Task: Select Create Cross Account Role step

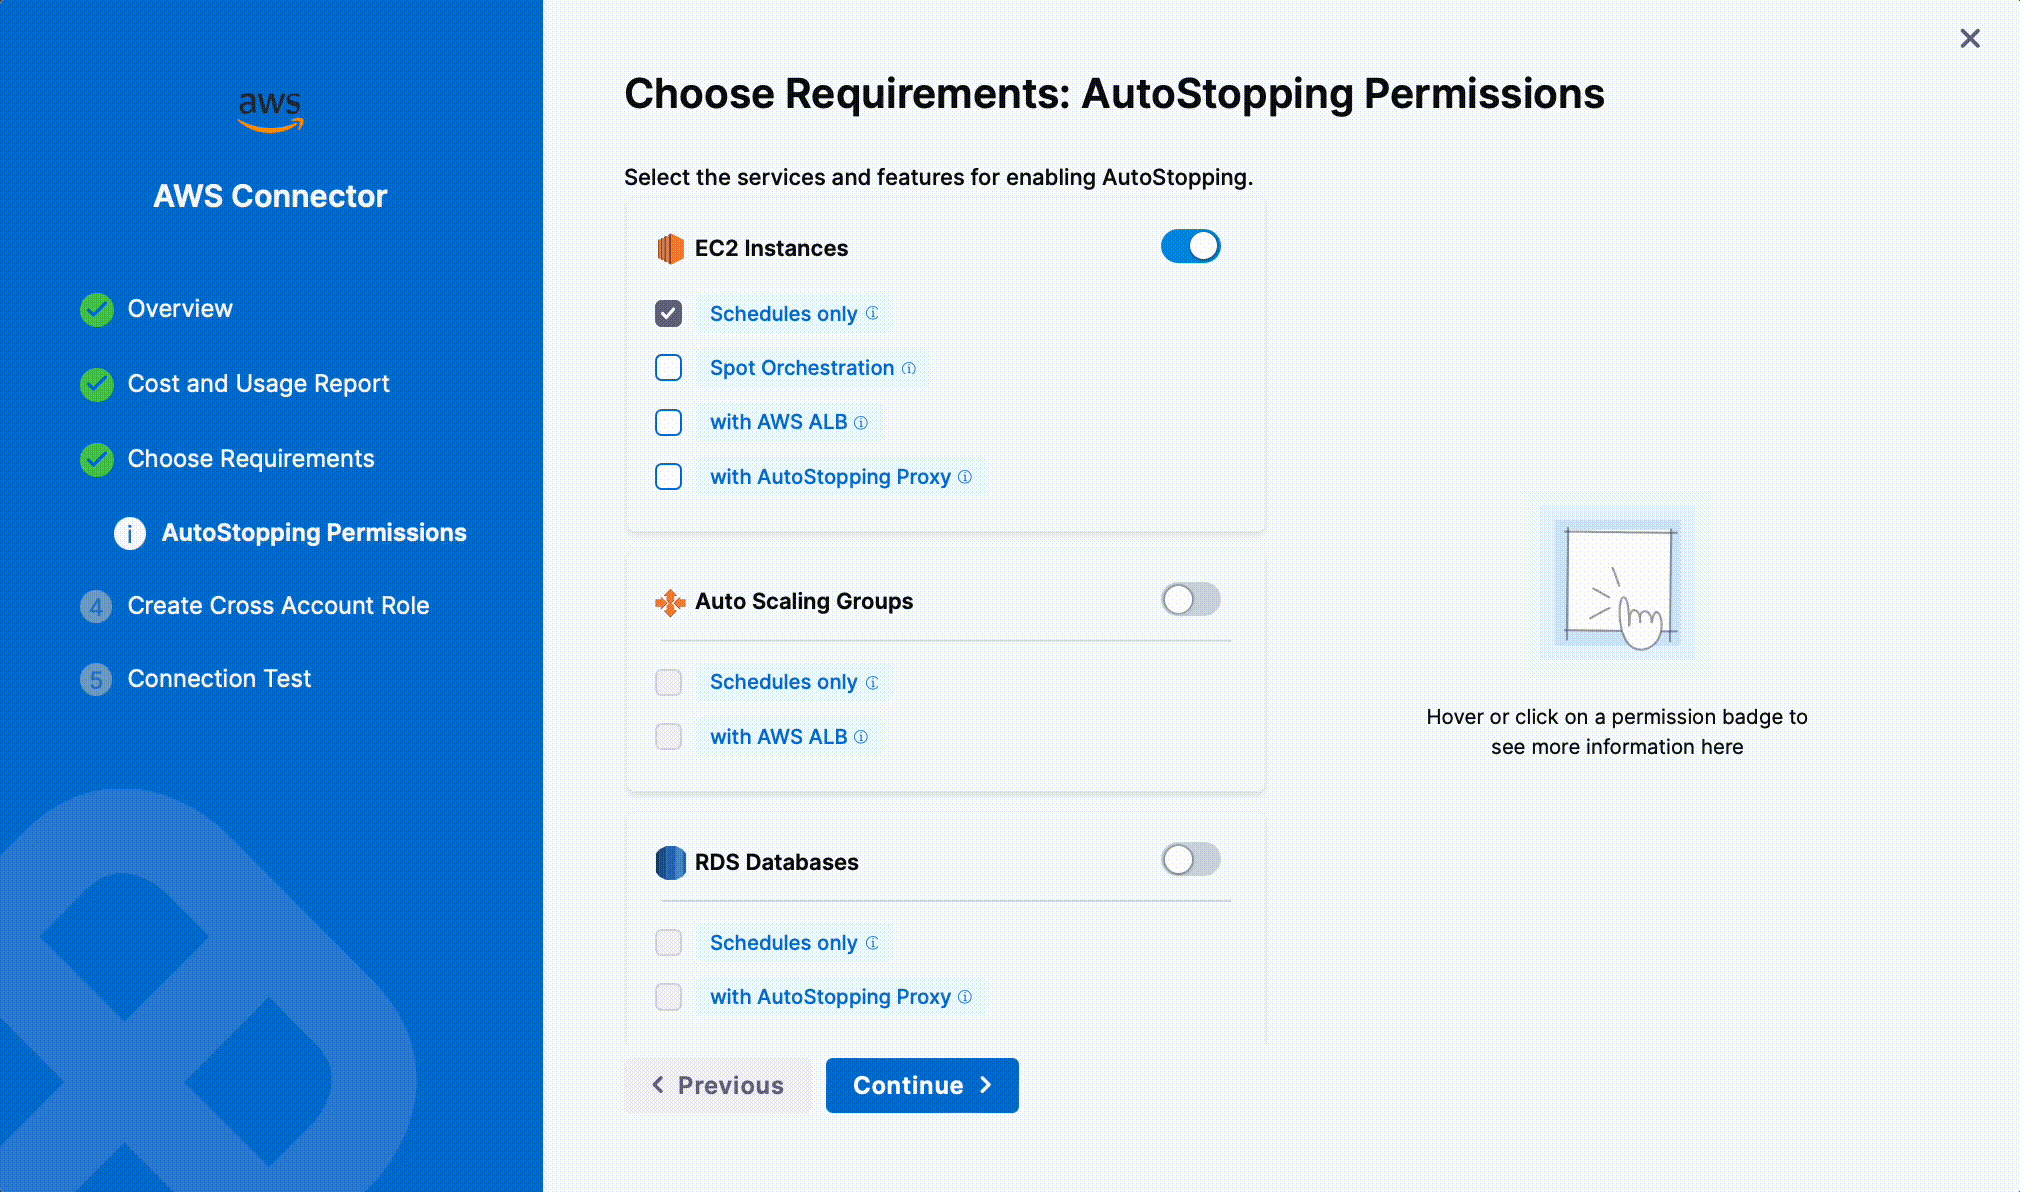Action: point(278,606)
